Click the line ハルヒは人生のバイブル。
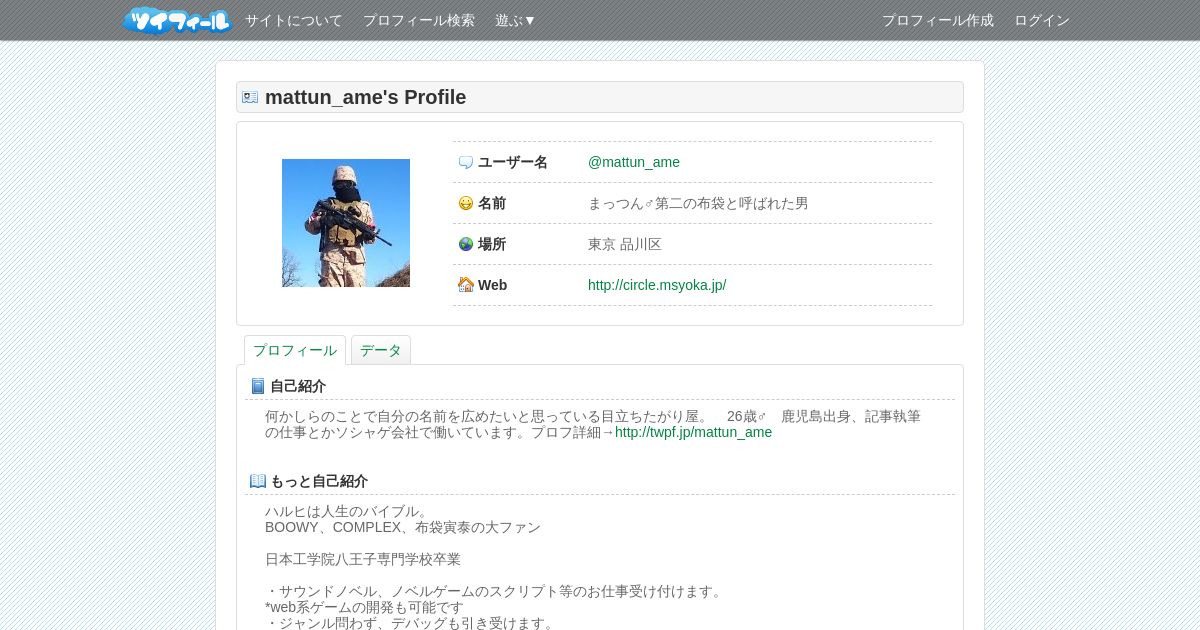This screenshot has height=630, width=1200. tap(347, 511)
